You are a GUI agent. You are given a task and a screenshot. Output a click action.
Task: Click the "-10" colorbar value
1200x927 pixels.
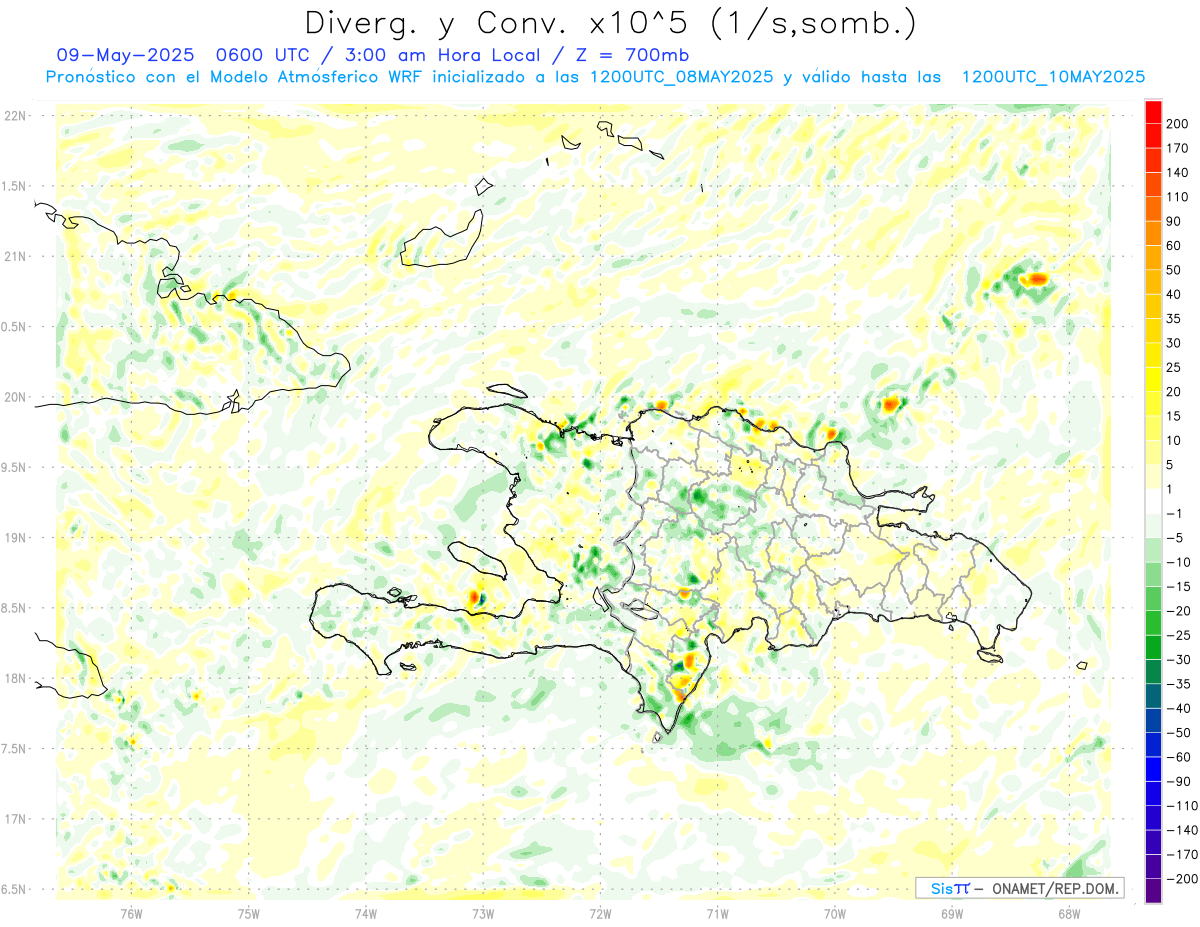(1178, 562)
